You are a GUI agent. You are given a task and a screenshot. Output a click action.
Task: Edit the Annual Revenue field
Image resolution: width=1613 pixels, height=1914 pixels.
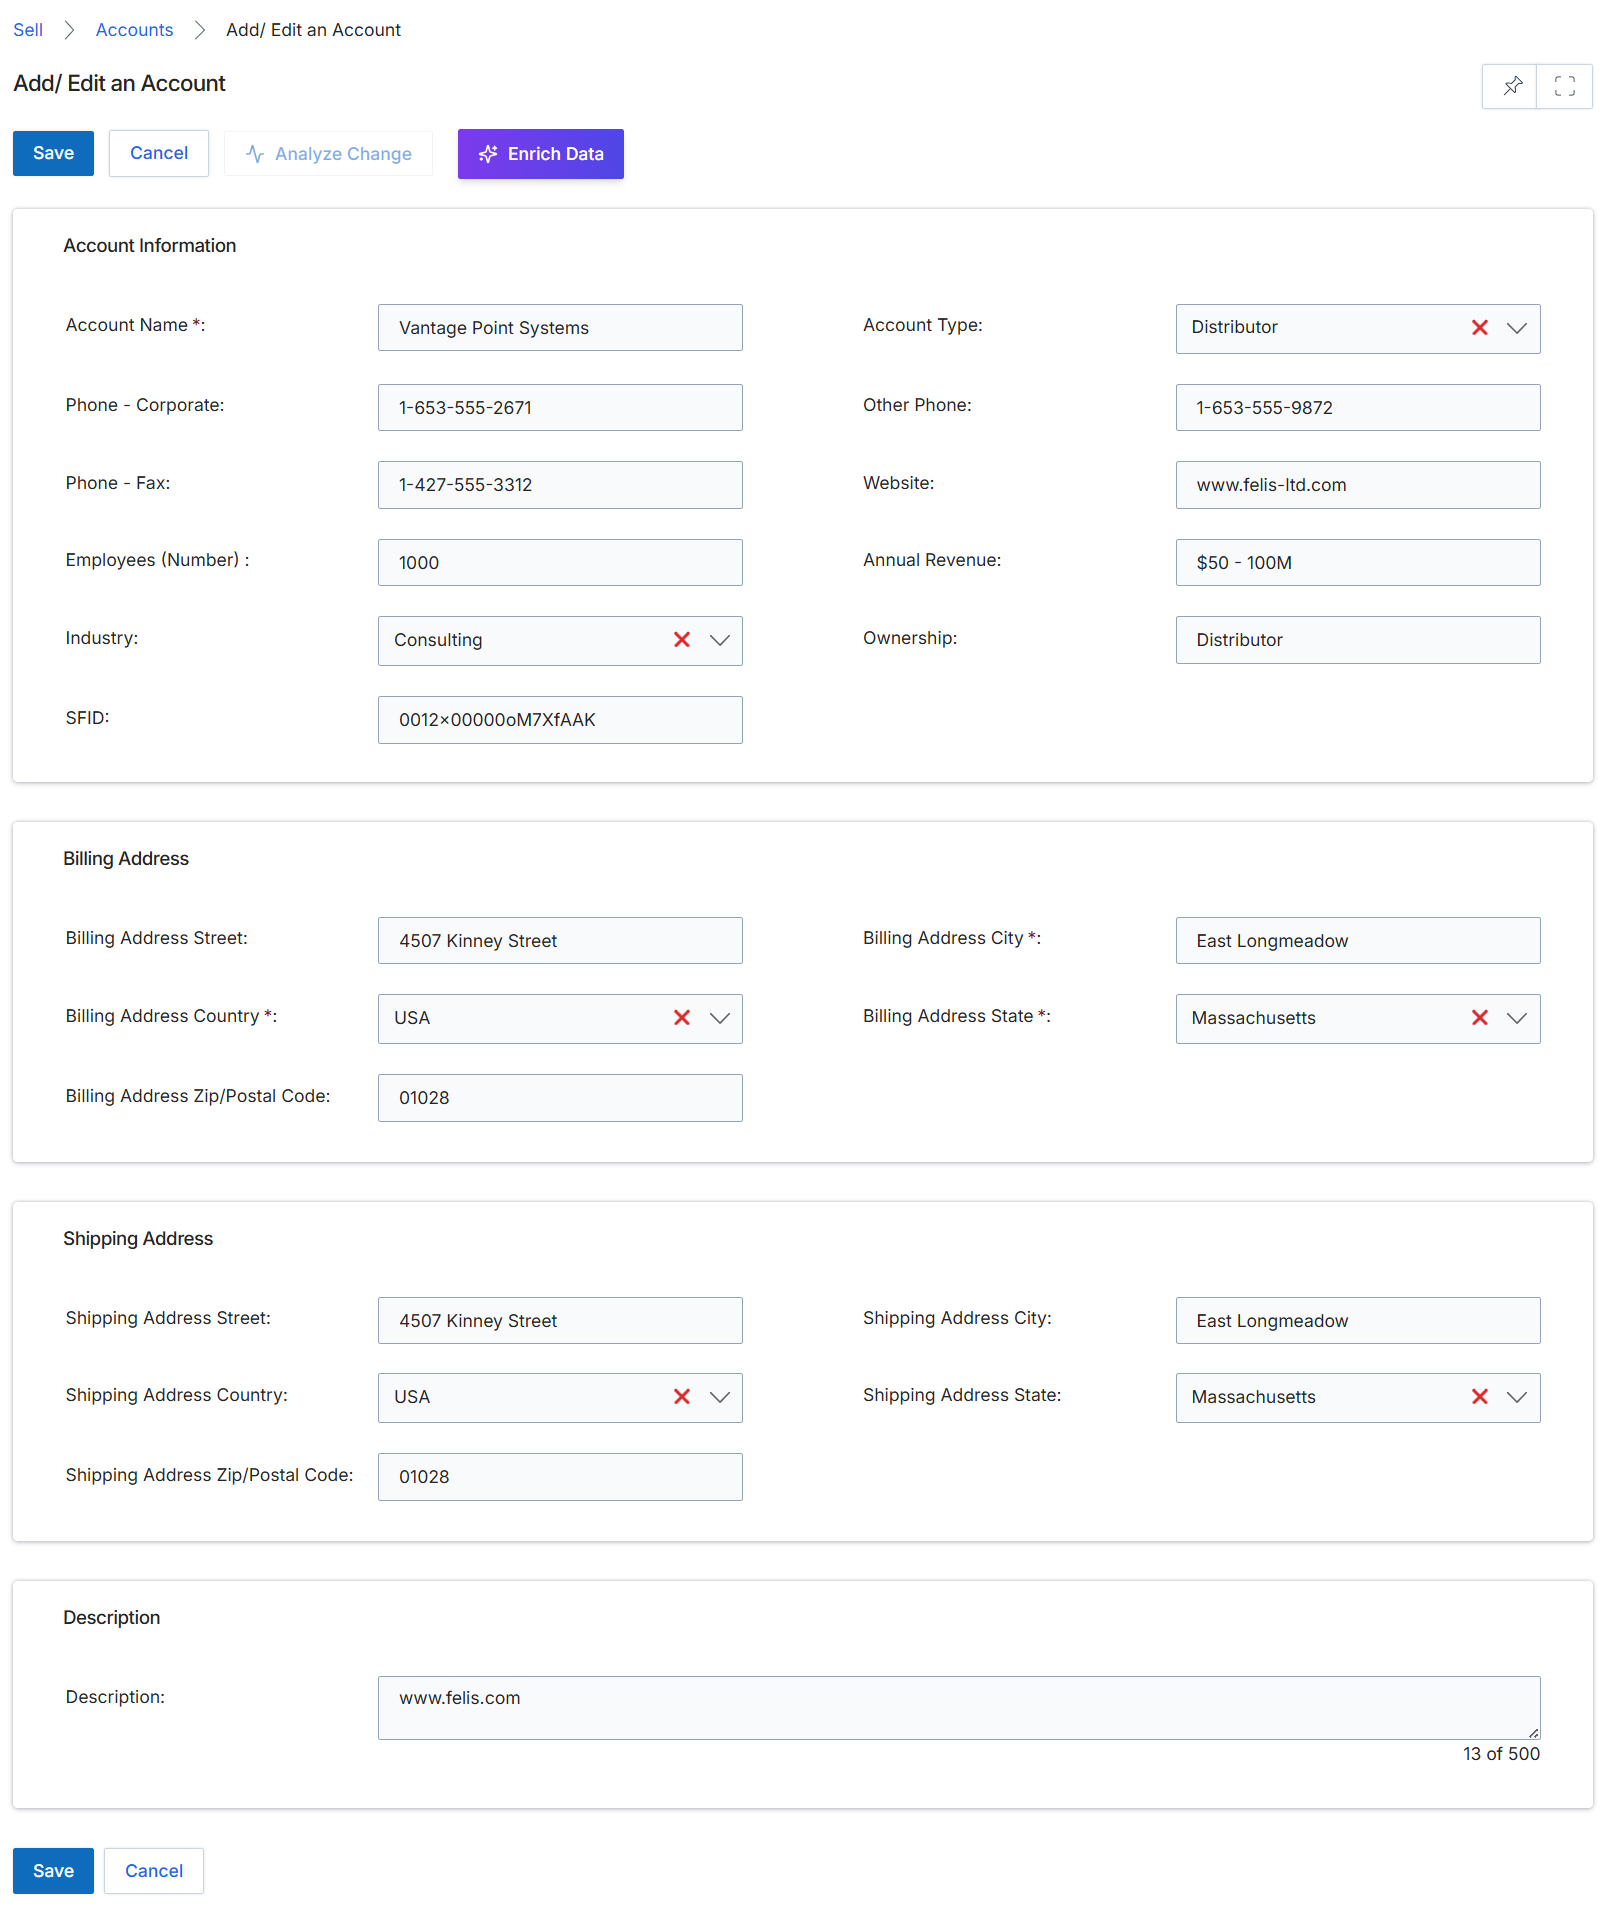[x=1358, y=563]
